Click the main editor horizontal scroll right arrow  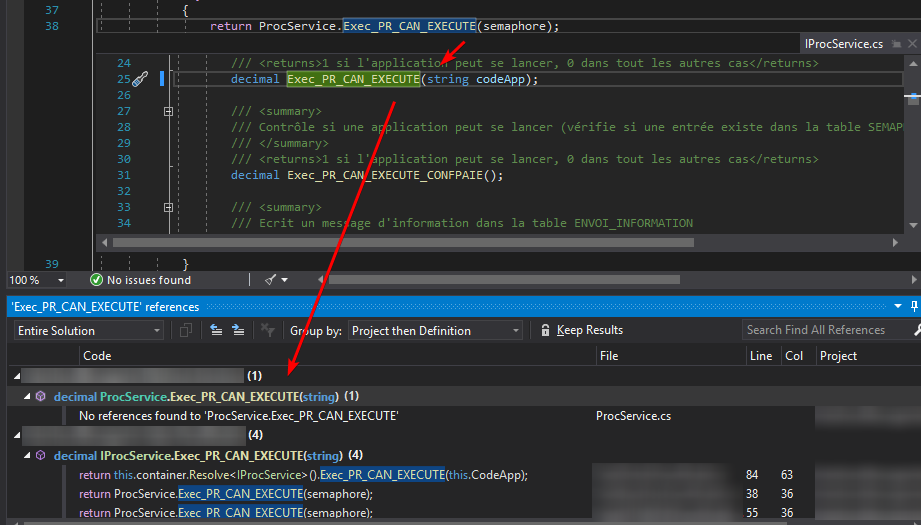point(915,280)
